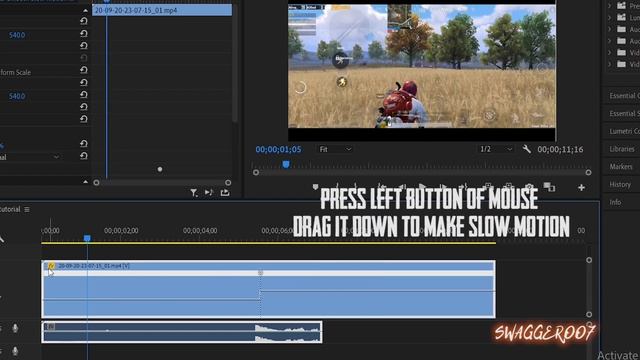Viewport: 640px width, 360px height.
Task: Collapse the Effect Controls timeline using top arrow
Action: pos(85,10)
